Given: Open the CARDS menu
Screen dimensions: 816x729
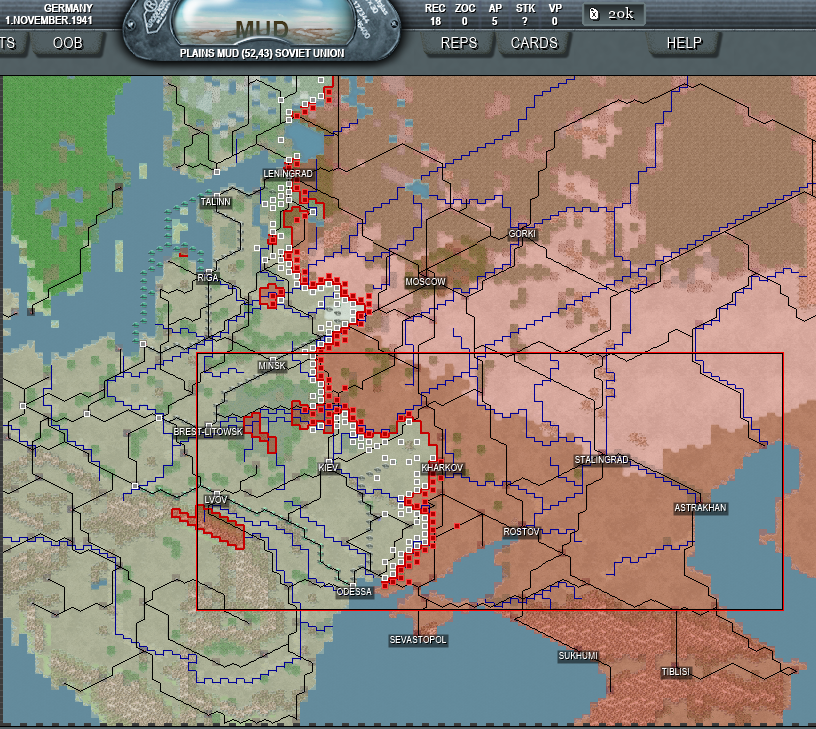Looking at the screenshot, I should tap(534, 43).
